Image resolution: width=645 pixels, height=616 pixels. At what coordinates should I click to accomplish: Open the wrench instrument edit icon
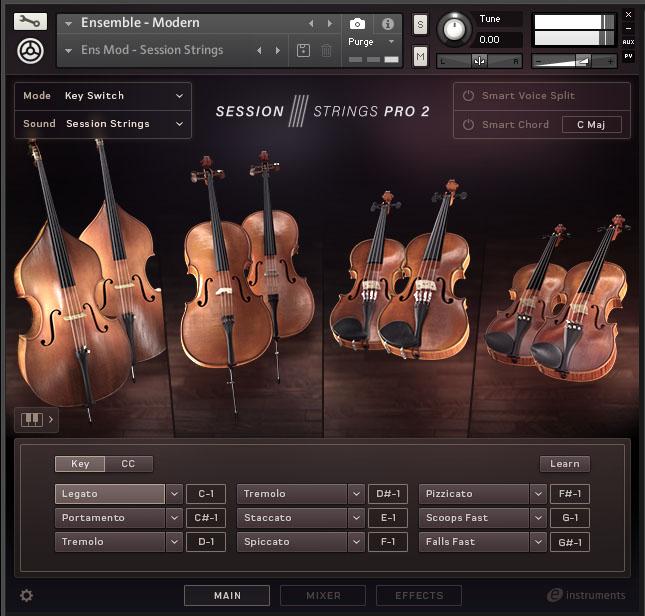pyautogui.click(x=30, y=21)
